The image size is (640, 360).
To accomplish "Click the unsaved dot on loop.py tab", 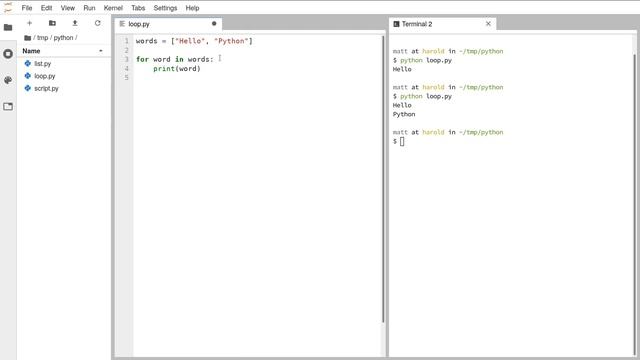I will pyautogui.click(x=214, y=24).
